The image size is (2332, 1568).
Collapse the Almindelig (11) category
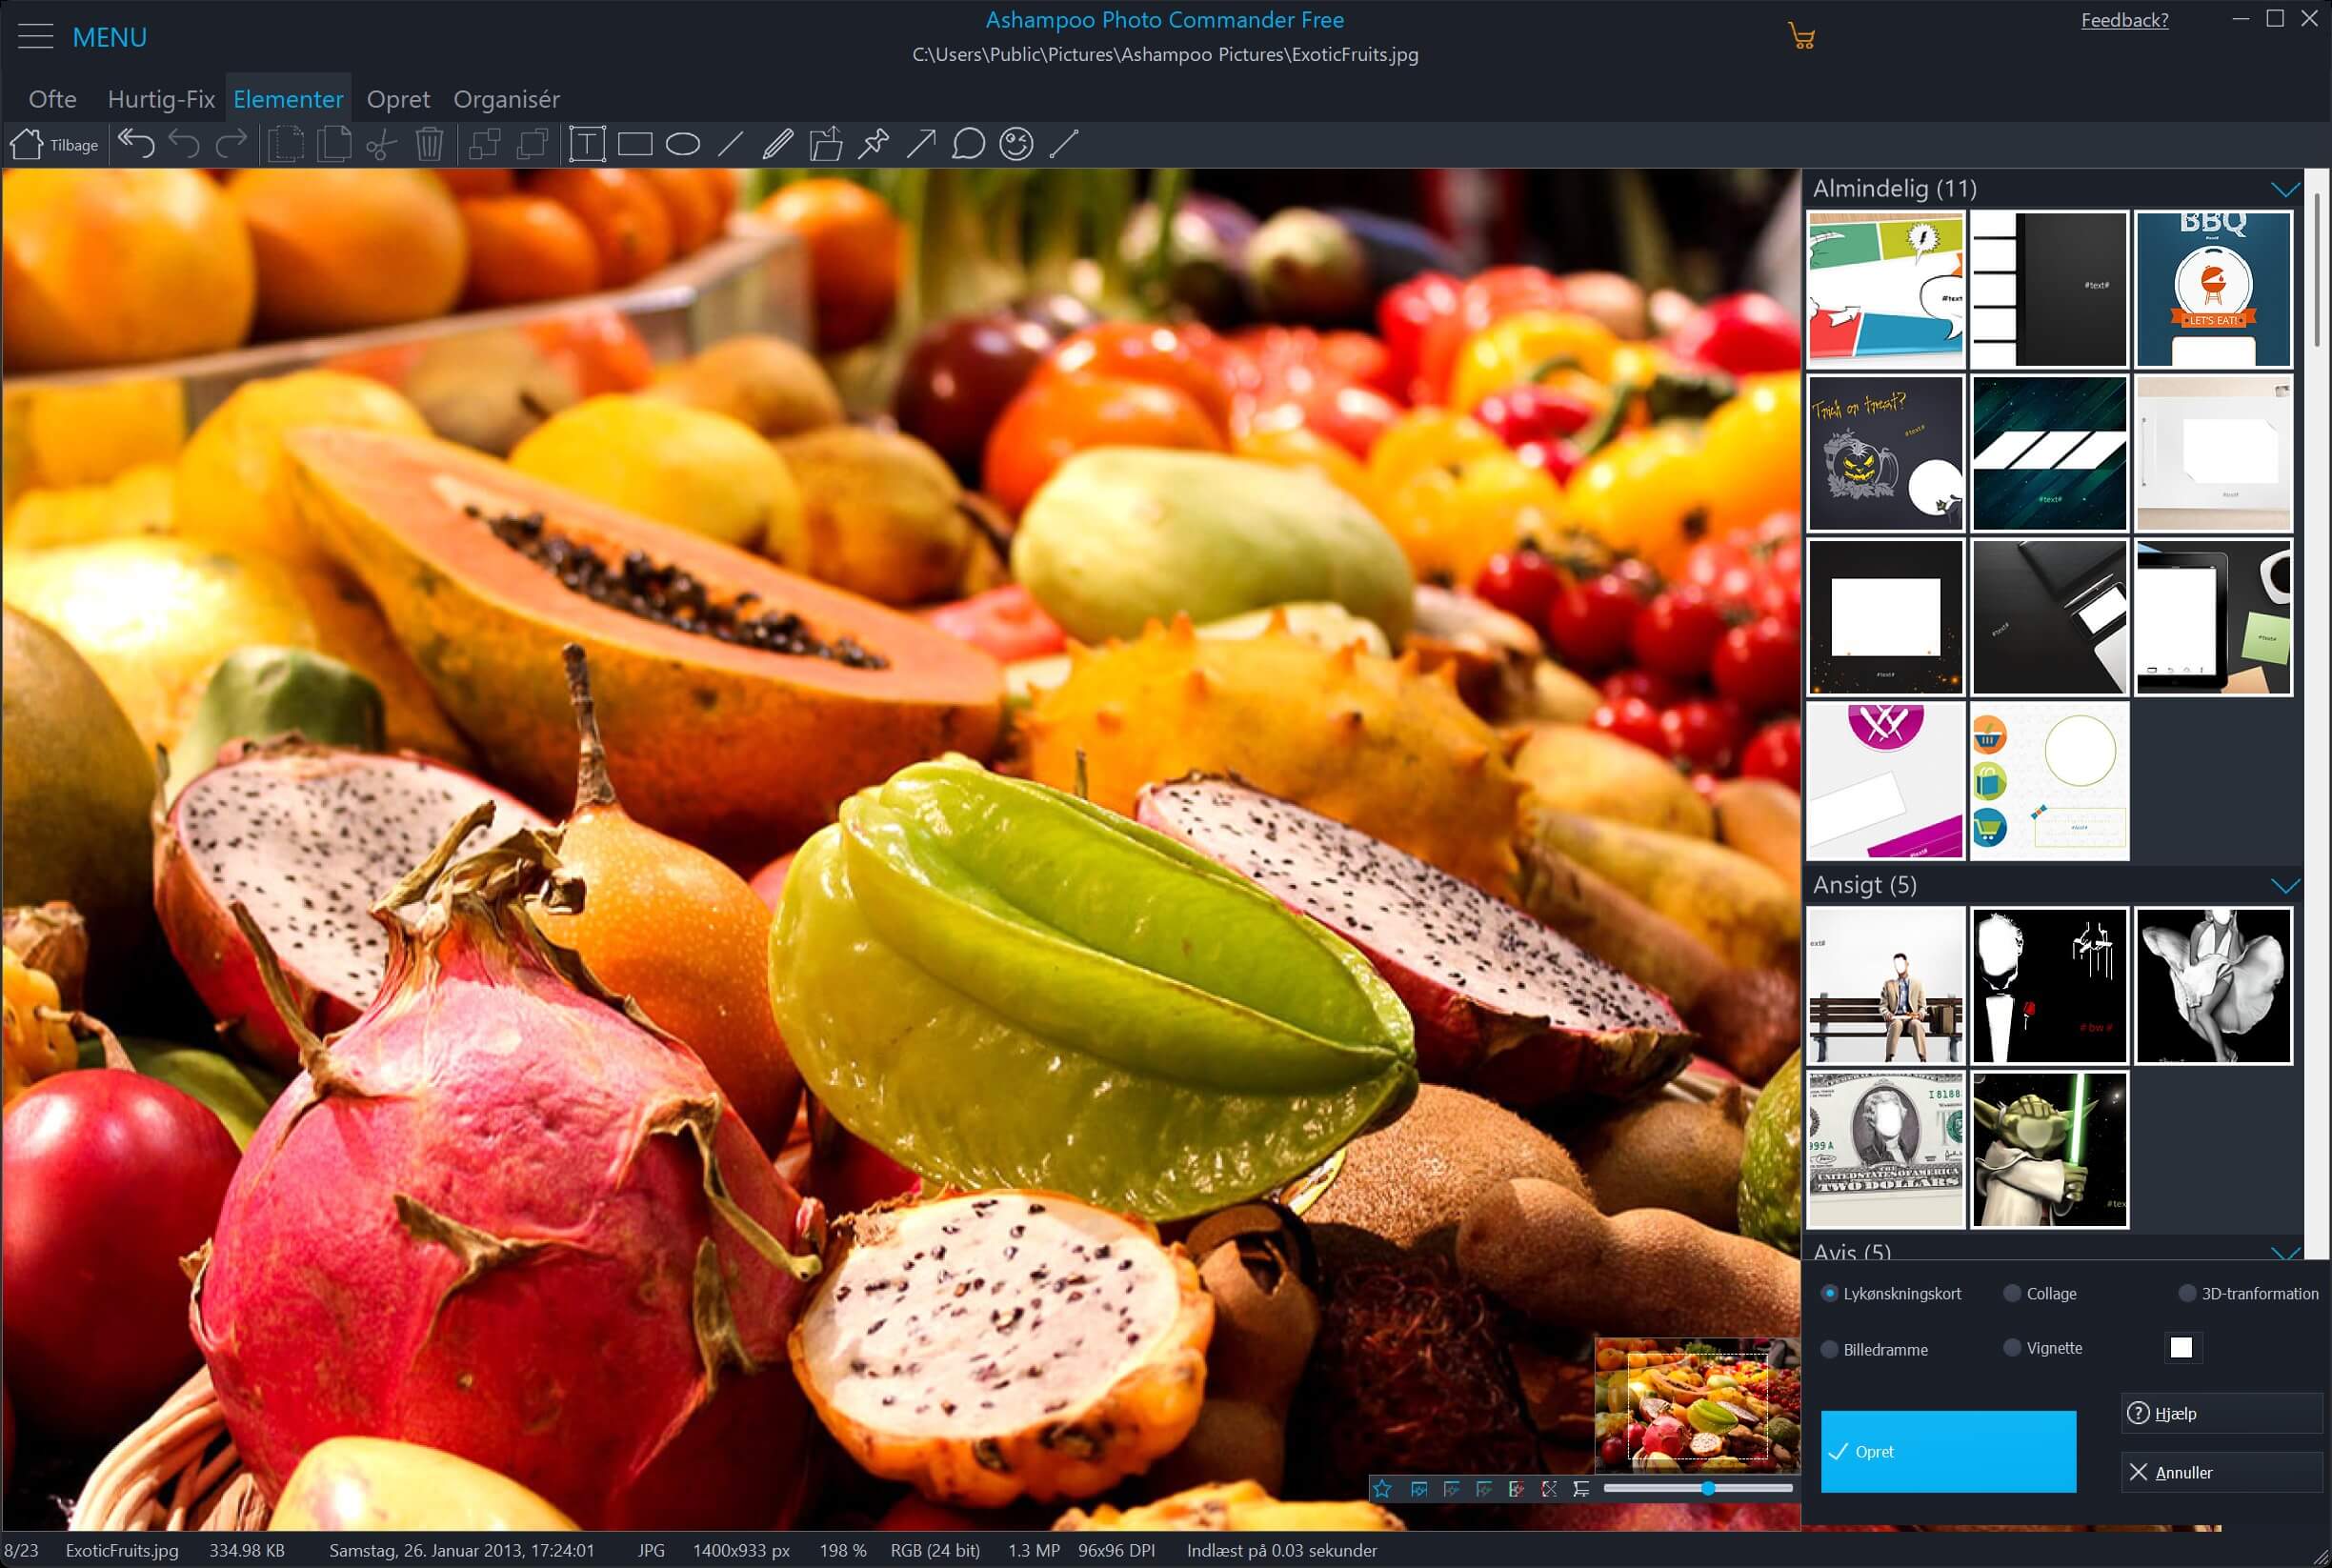click(2285, 189)
